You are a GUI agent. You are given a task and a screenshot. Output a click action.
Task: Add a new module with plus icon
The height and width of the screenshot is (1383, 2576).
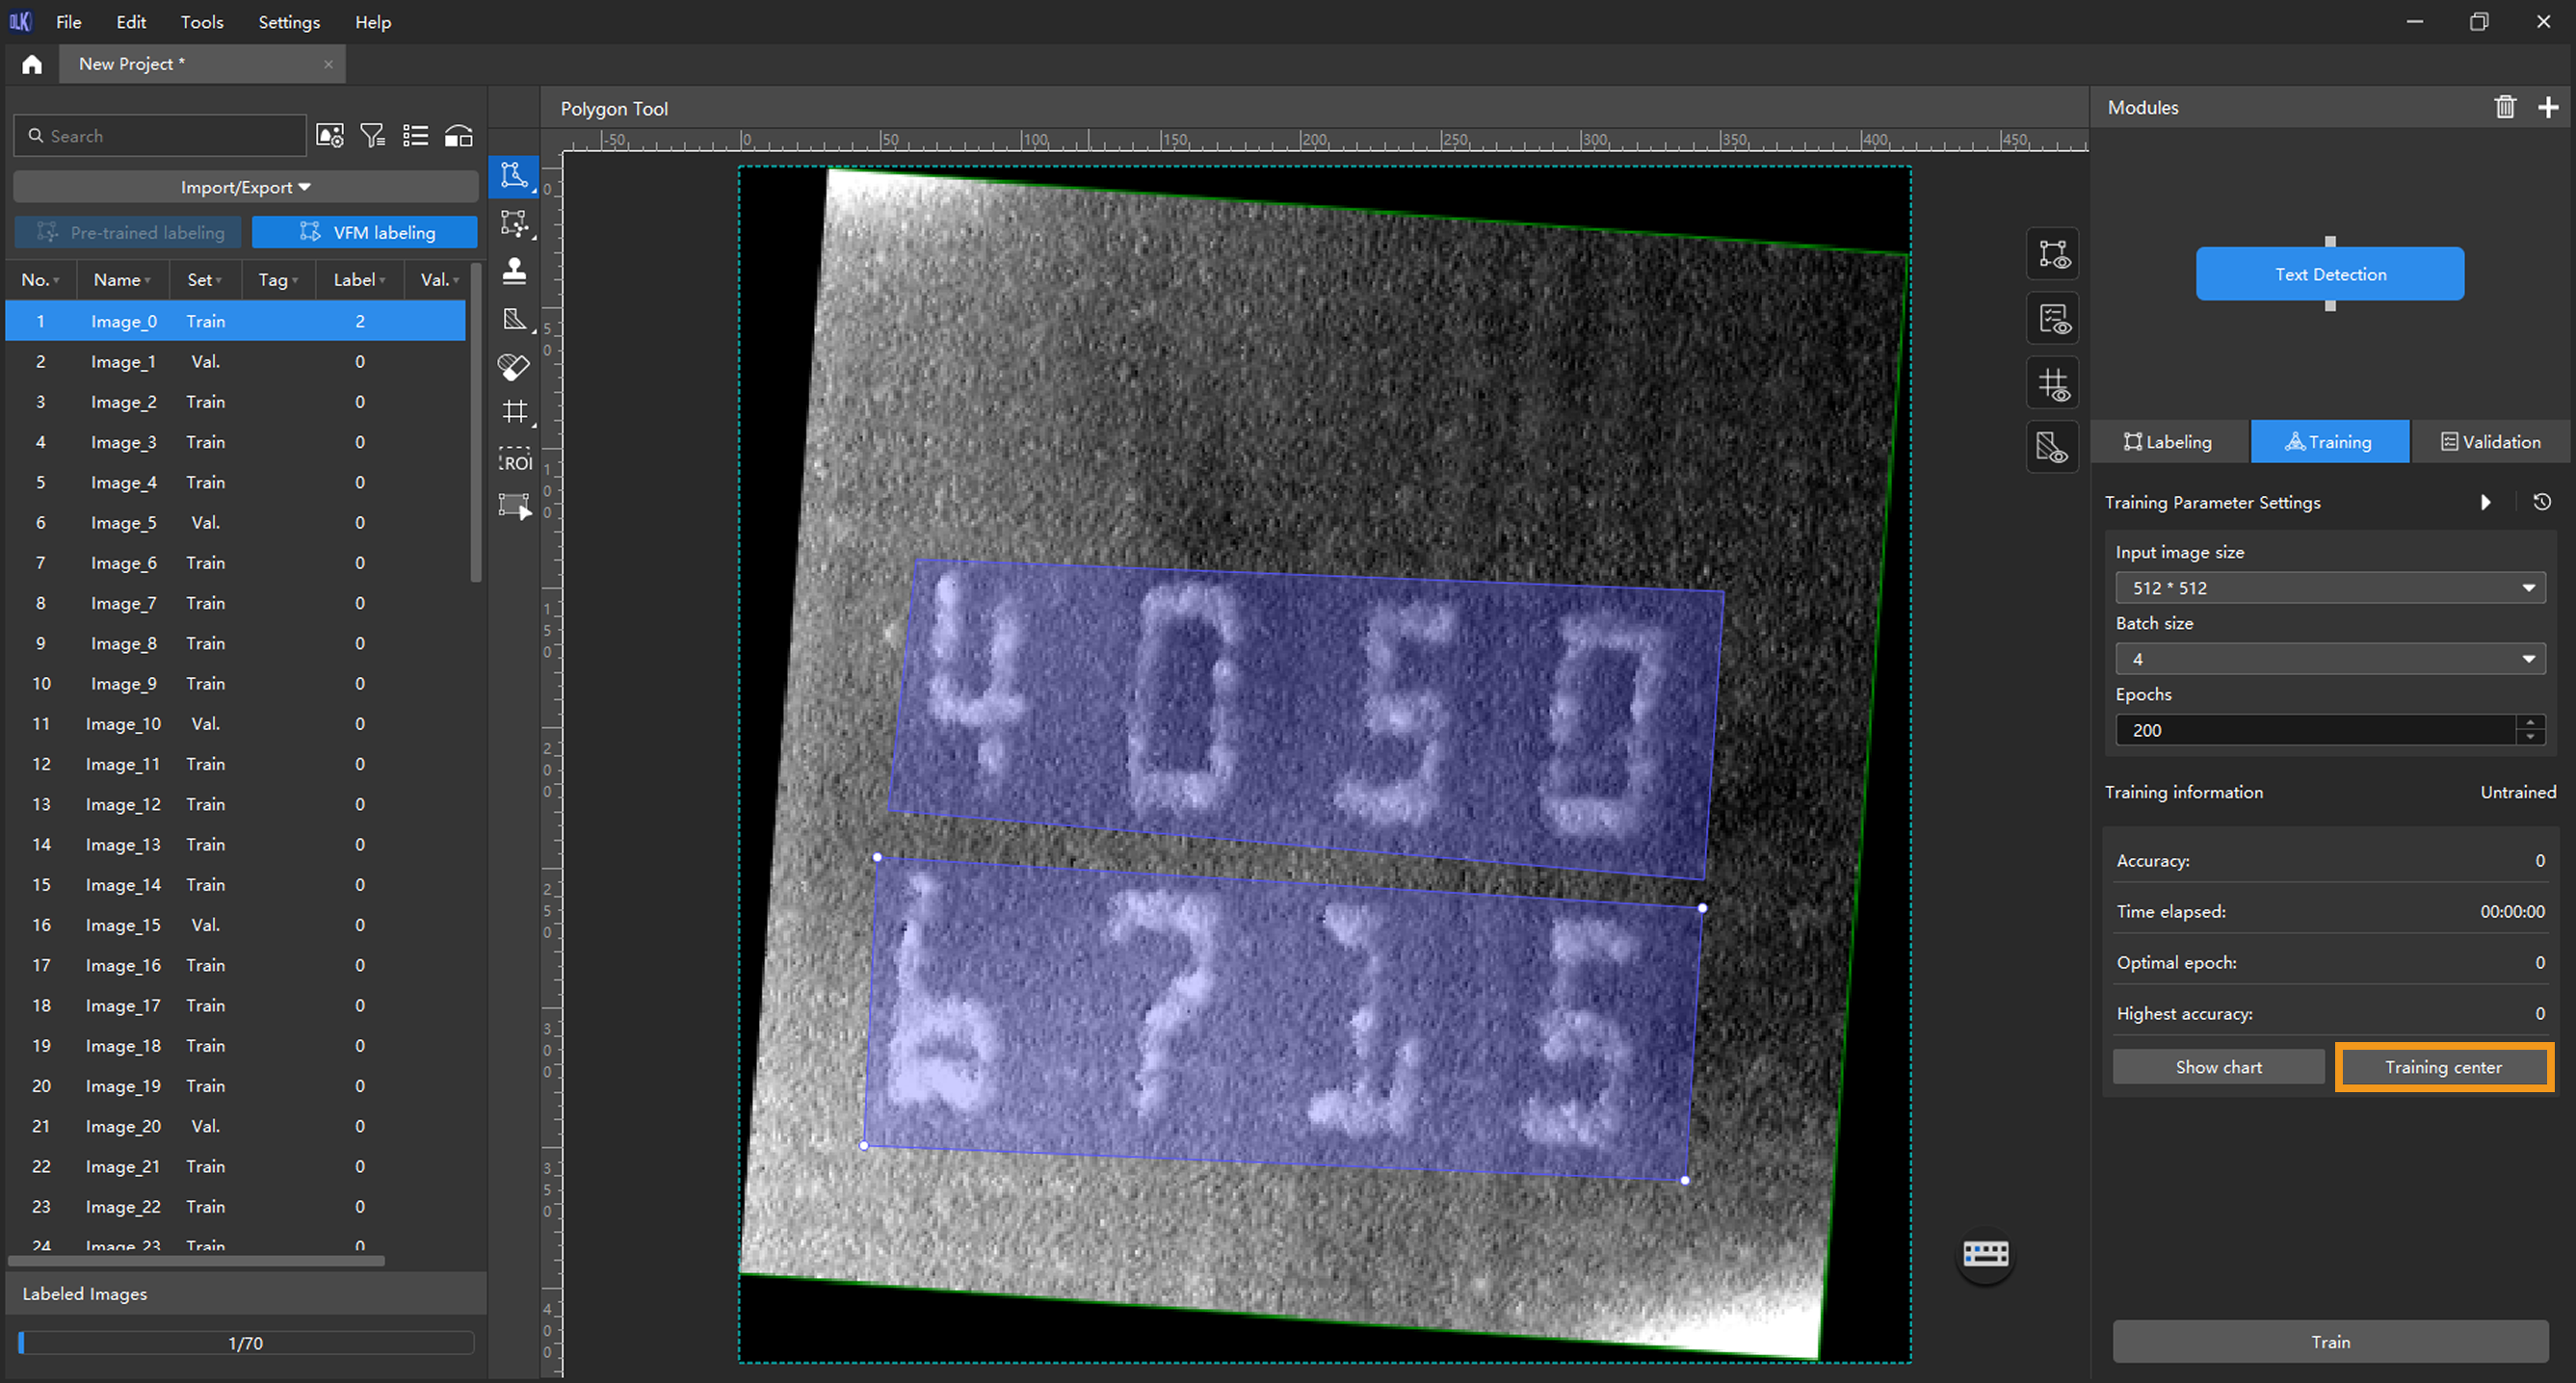(x=2547, y=107)
